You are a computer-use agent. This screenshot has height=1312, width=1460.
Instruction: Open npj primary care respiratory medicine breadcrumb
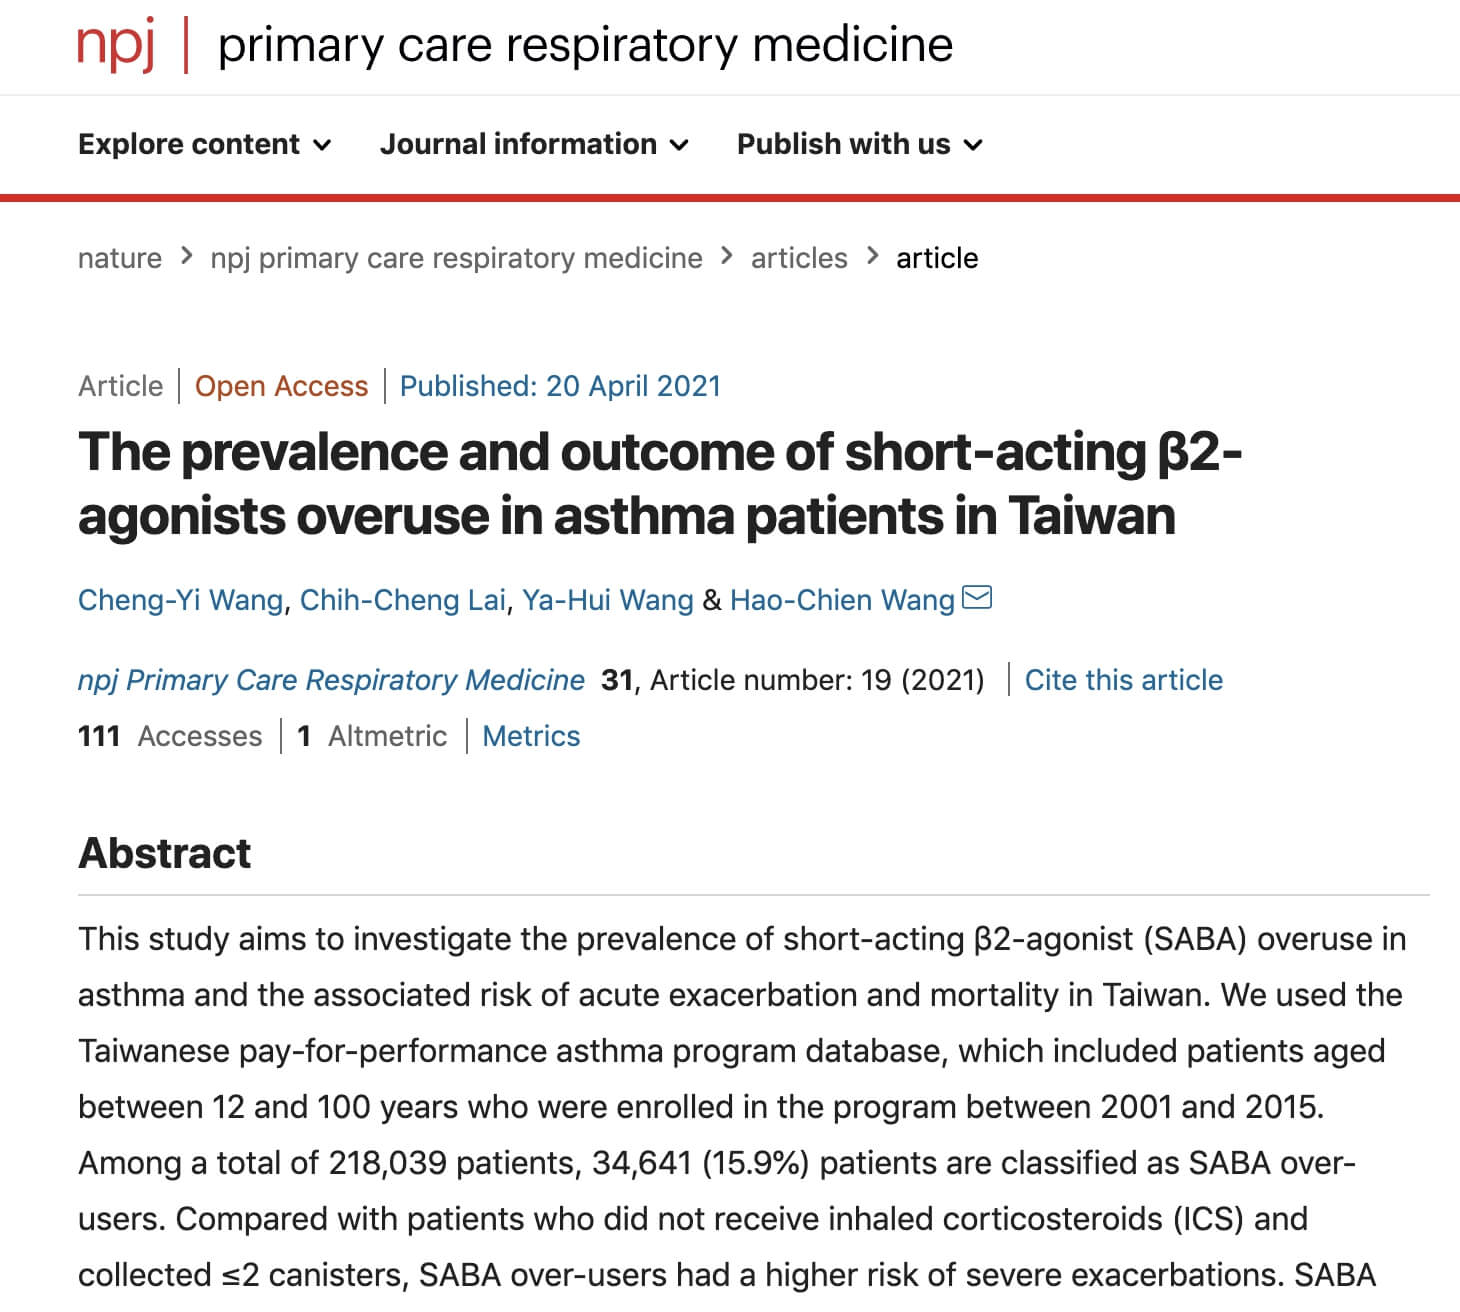(x=456, y=258)
